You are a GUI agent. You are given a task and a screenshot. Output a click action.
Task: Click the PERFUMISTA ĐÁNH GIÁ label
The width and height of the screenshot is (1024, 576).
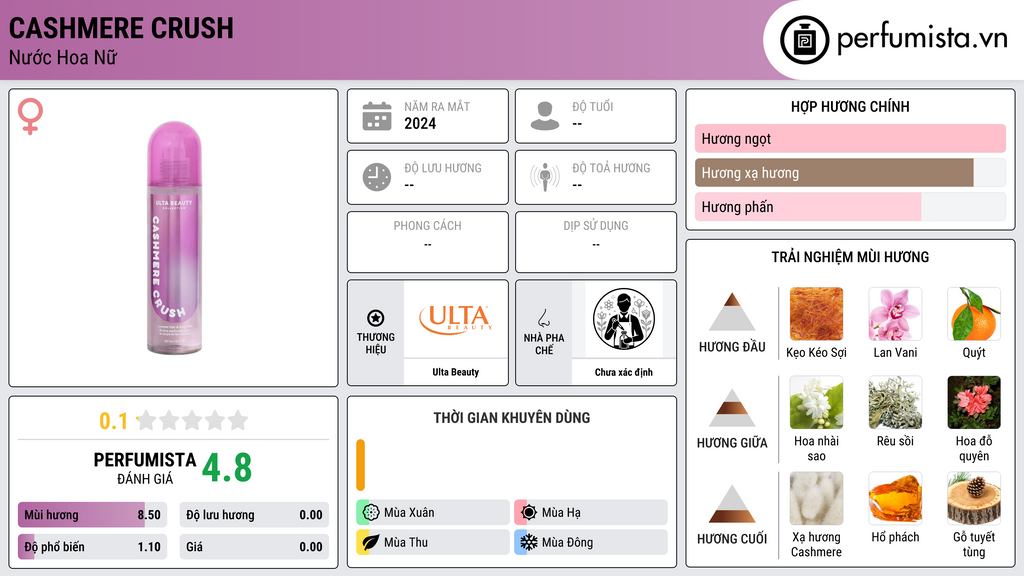pyautogui.click(x=145, y=468)
